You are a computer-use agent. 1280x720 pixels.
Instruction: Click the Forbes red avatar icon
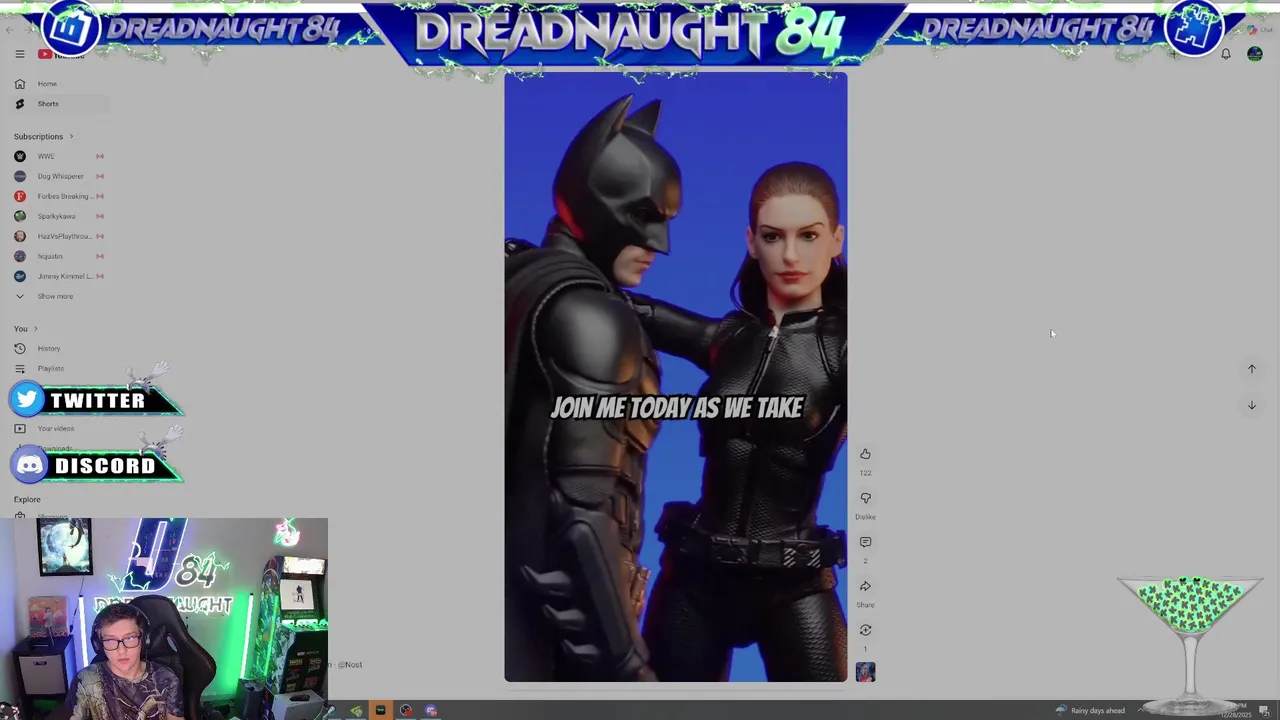[x=20, y=196]
